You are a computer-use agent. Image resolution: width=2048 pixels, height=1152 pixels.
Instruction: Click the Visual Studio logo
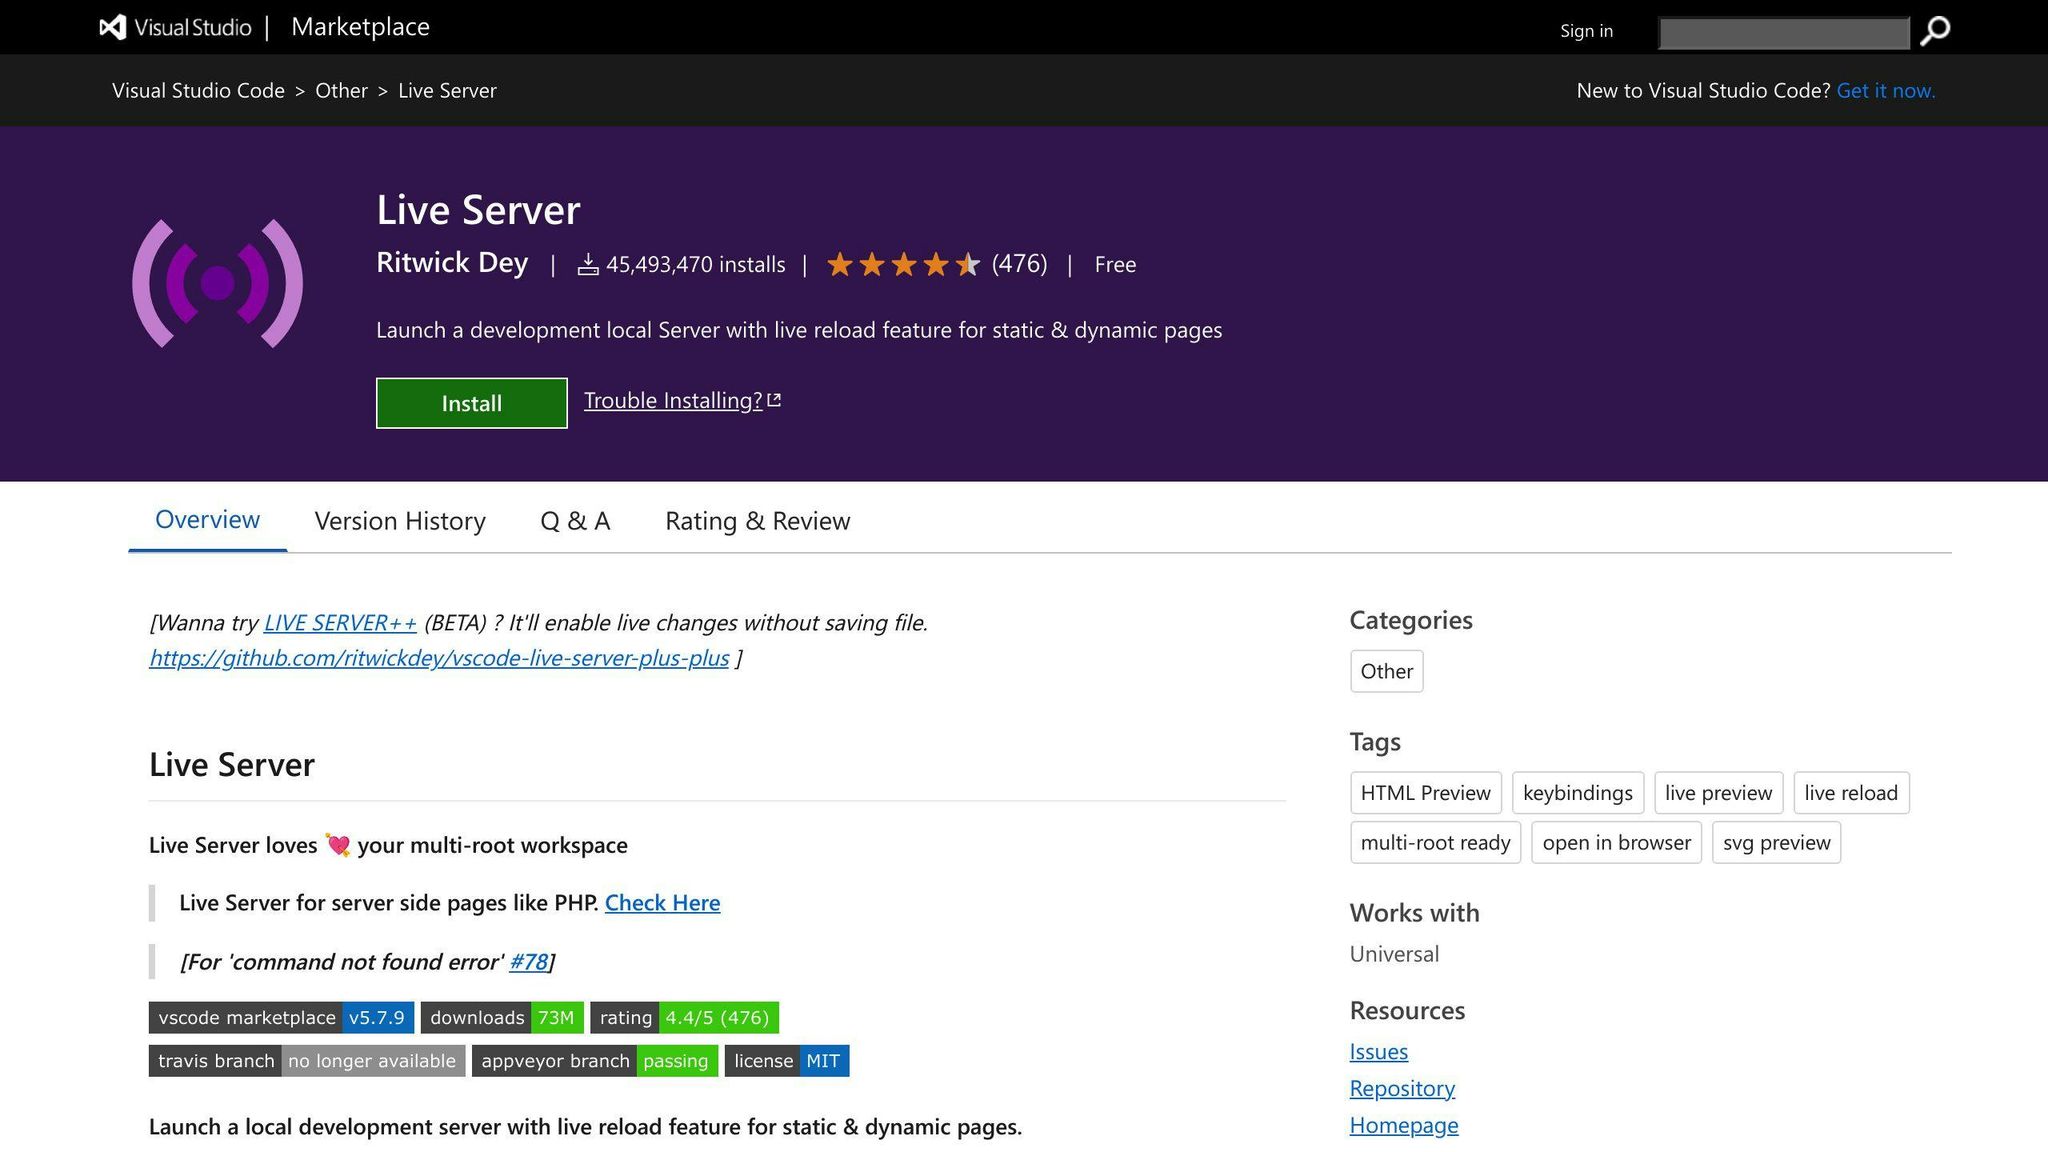110,27
